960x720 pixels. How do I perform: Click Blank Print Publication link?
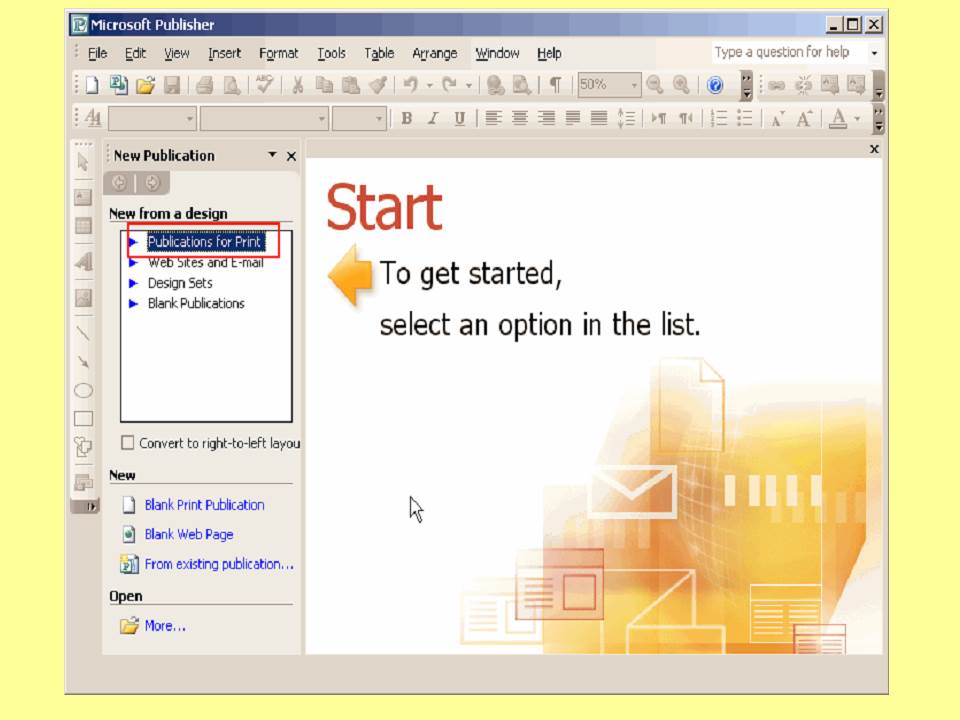[204, 505]
